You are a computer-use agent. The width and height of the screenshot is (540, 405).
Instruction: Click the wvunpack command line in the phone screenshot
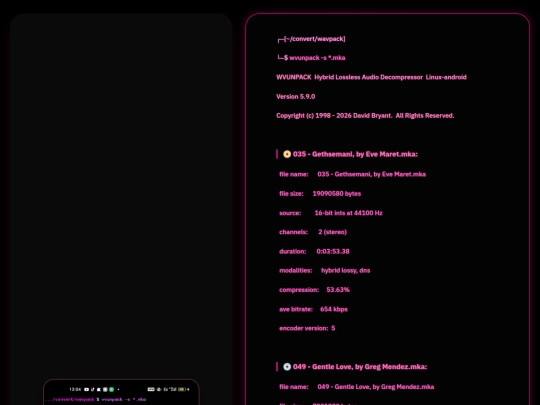click(x=95, y=399)
